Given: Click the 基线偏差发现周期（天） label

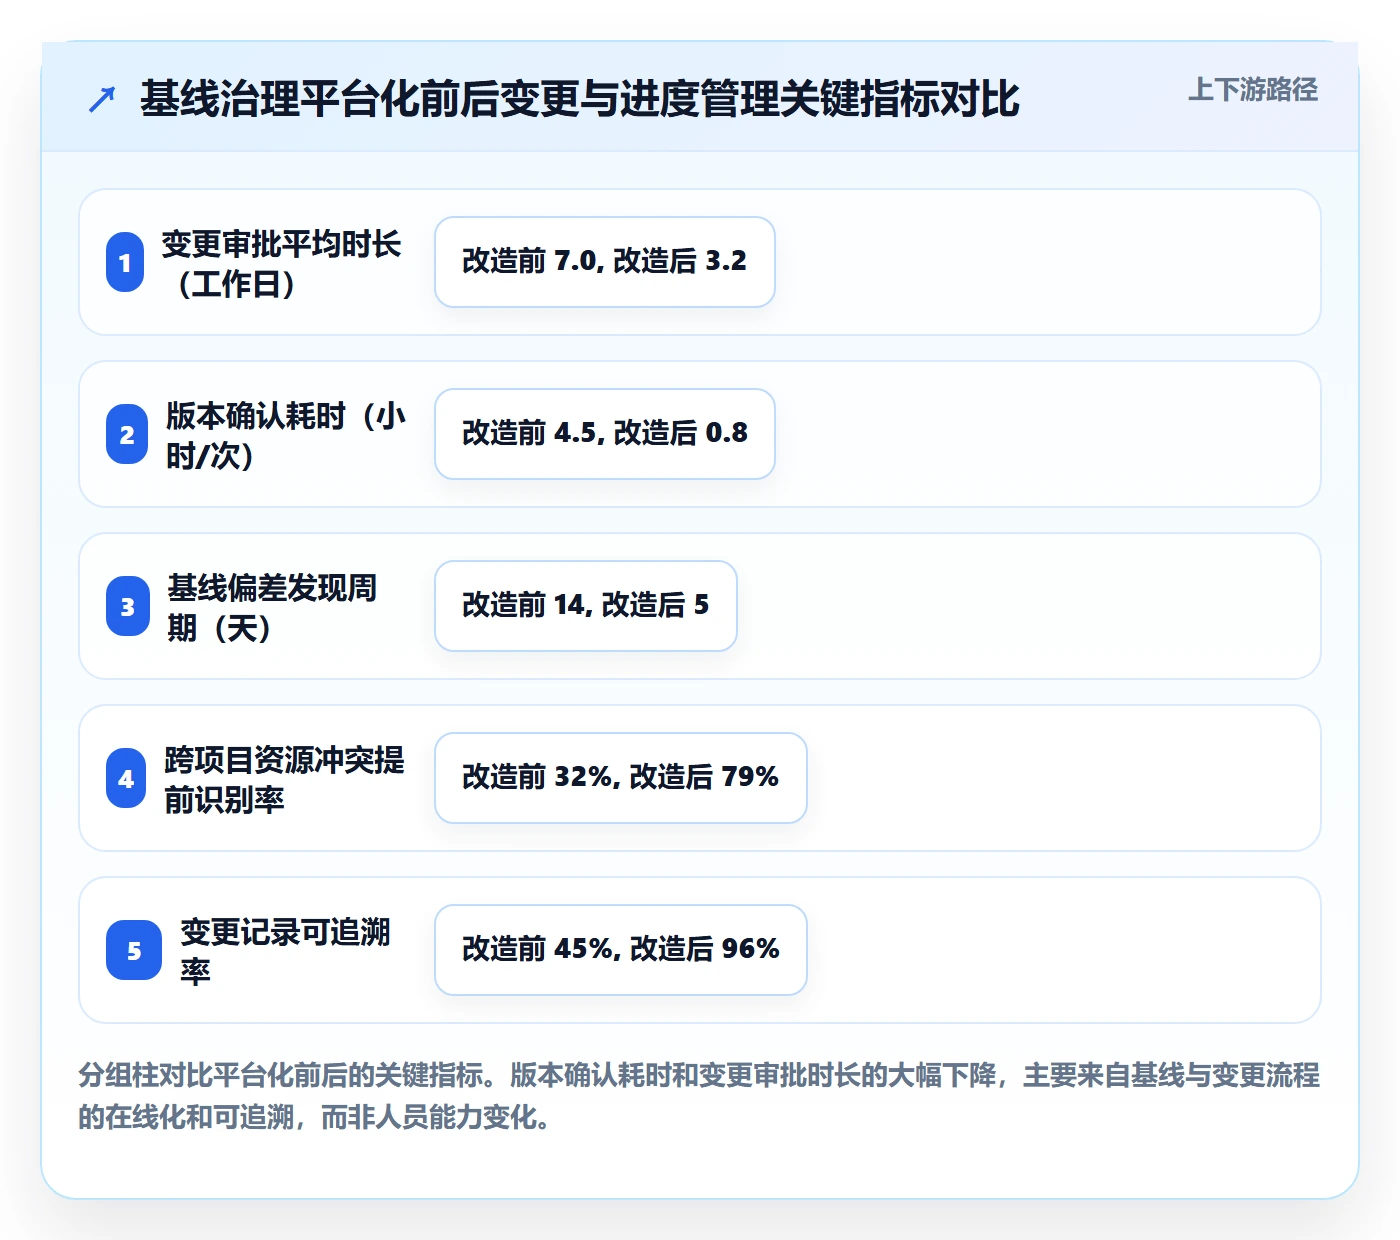Looking at the screenshot, I should point(272,607).
